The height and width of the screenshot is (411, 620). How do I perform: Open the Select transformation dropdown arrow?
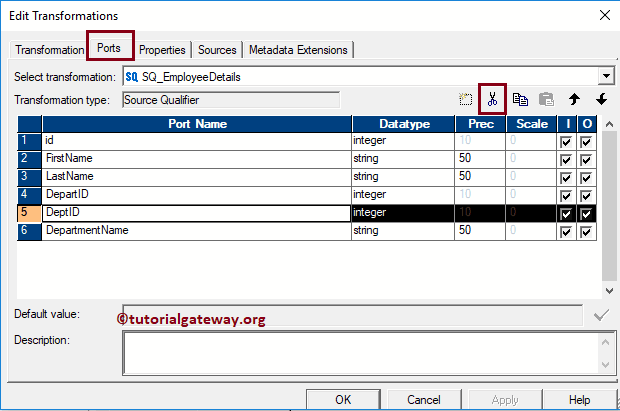tap(606, 76)
